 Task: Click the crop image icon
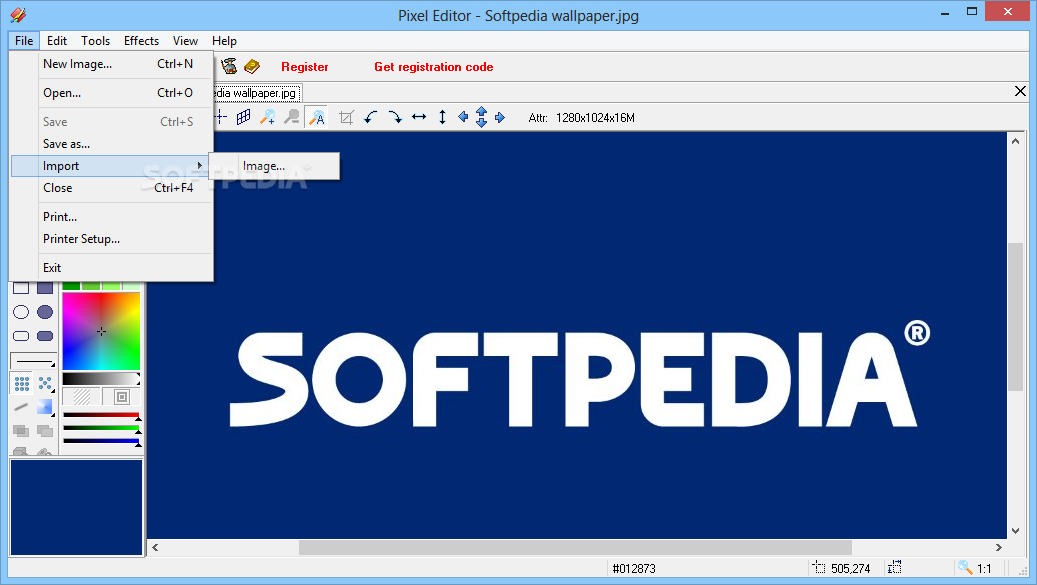pyautogui.click(x=346, y=118)
